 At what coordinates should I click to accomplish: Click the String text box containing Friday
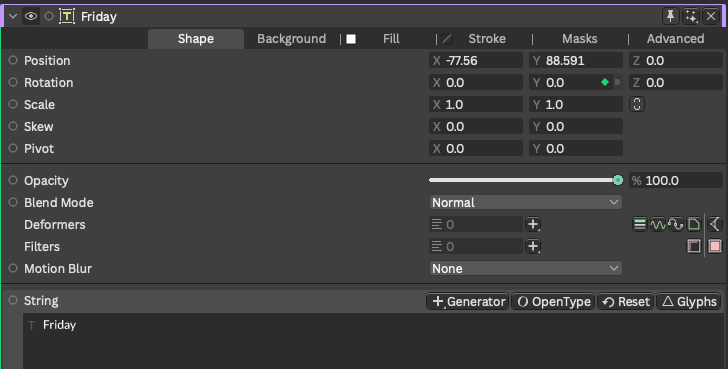(x=373, y=341)
